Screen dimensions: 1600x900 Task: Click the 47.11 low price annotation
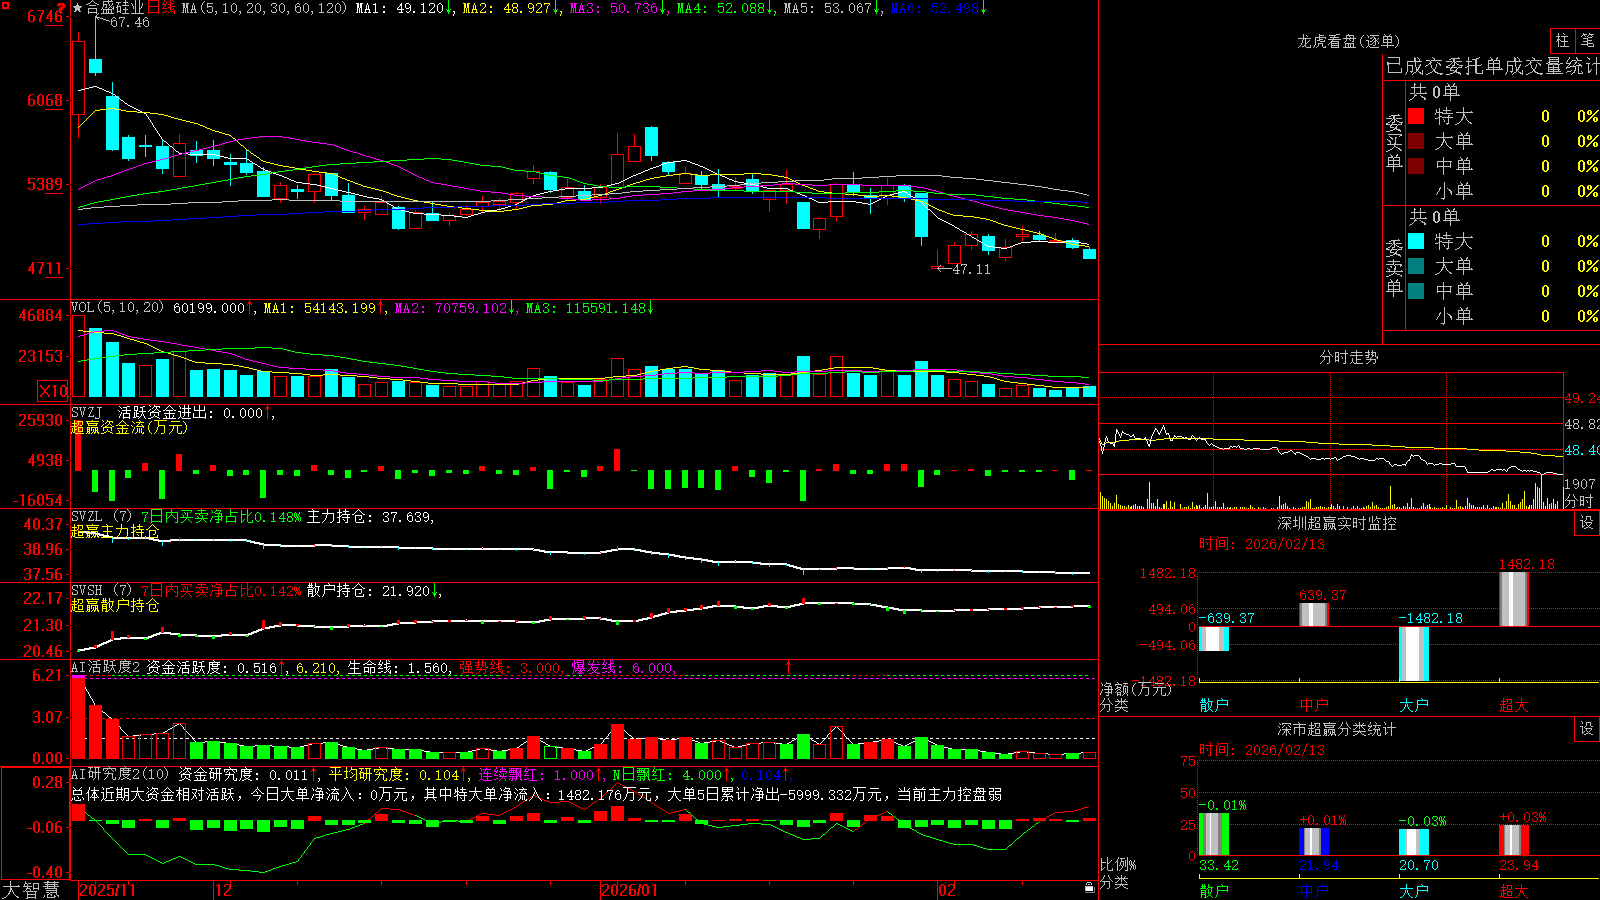[x=971, y=269]
